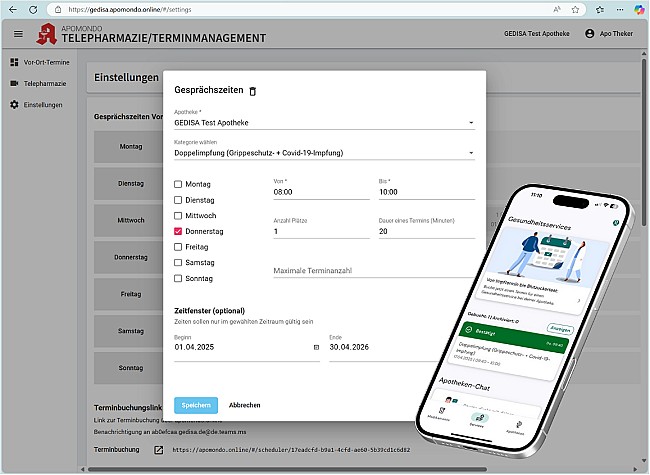Open Copilot icon in browser toolbar

tap(639, 9)
